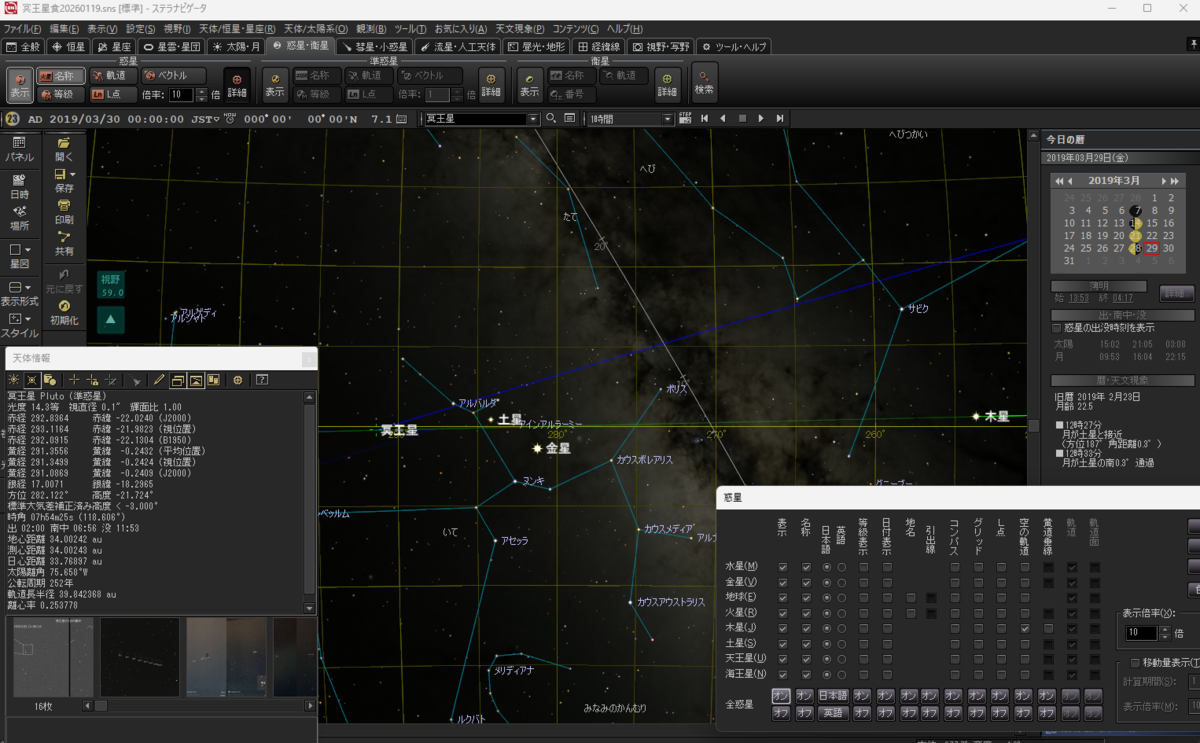This screenshot has height=743, width=1200.
Task: Click scroll-up arrow in 天体情報 text
Action: click(310, 397)
